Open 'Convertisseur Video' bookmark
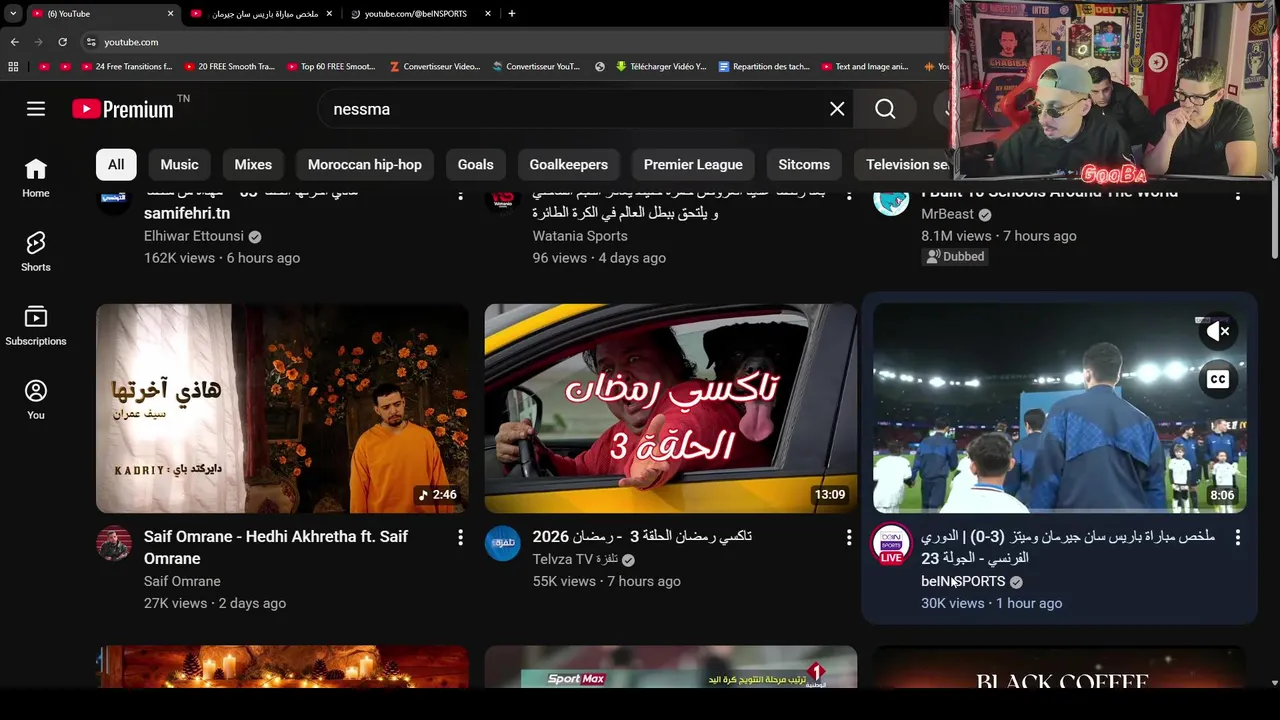The width and height of the screenshot is (1280, 720). point(435,67)
